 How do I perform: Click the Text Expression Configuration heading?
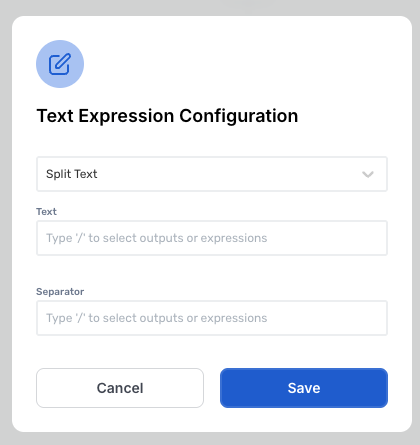click(167, 116)
